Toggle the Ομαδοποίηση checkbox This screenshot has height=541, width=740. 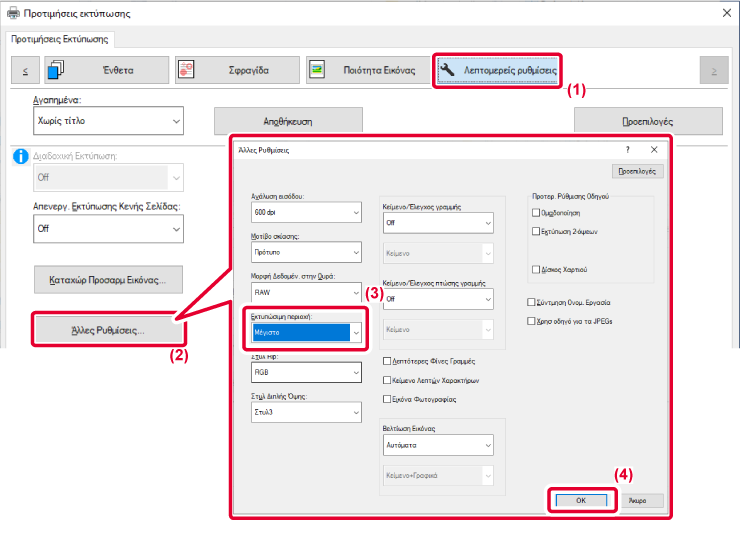pos(536,213)
